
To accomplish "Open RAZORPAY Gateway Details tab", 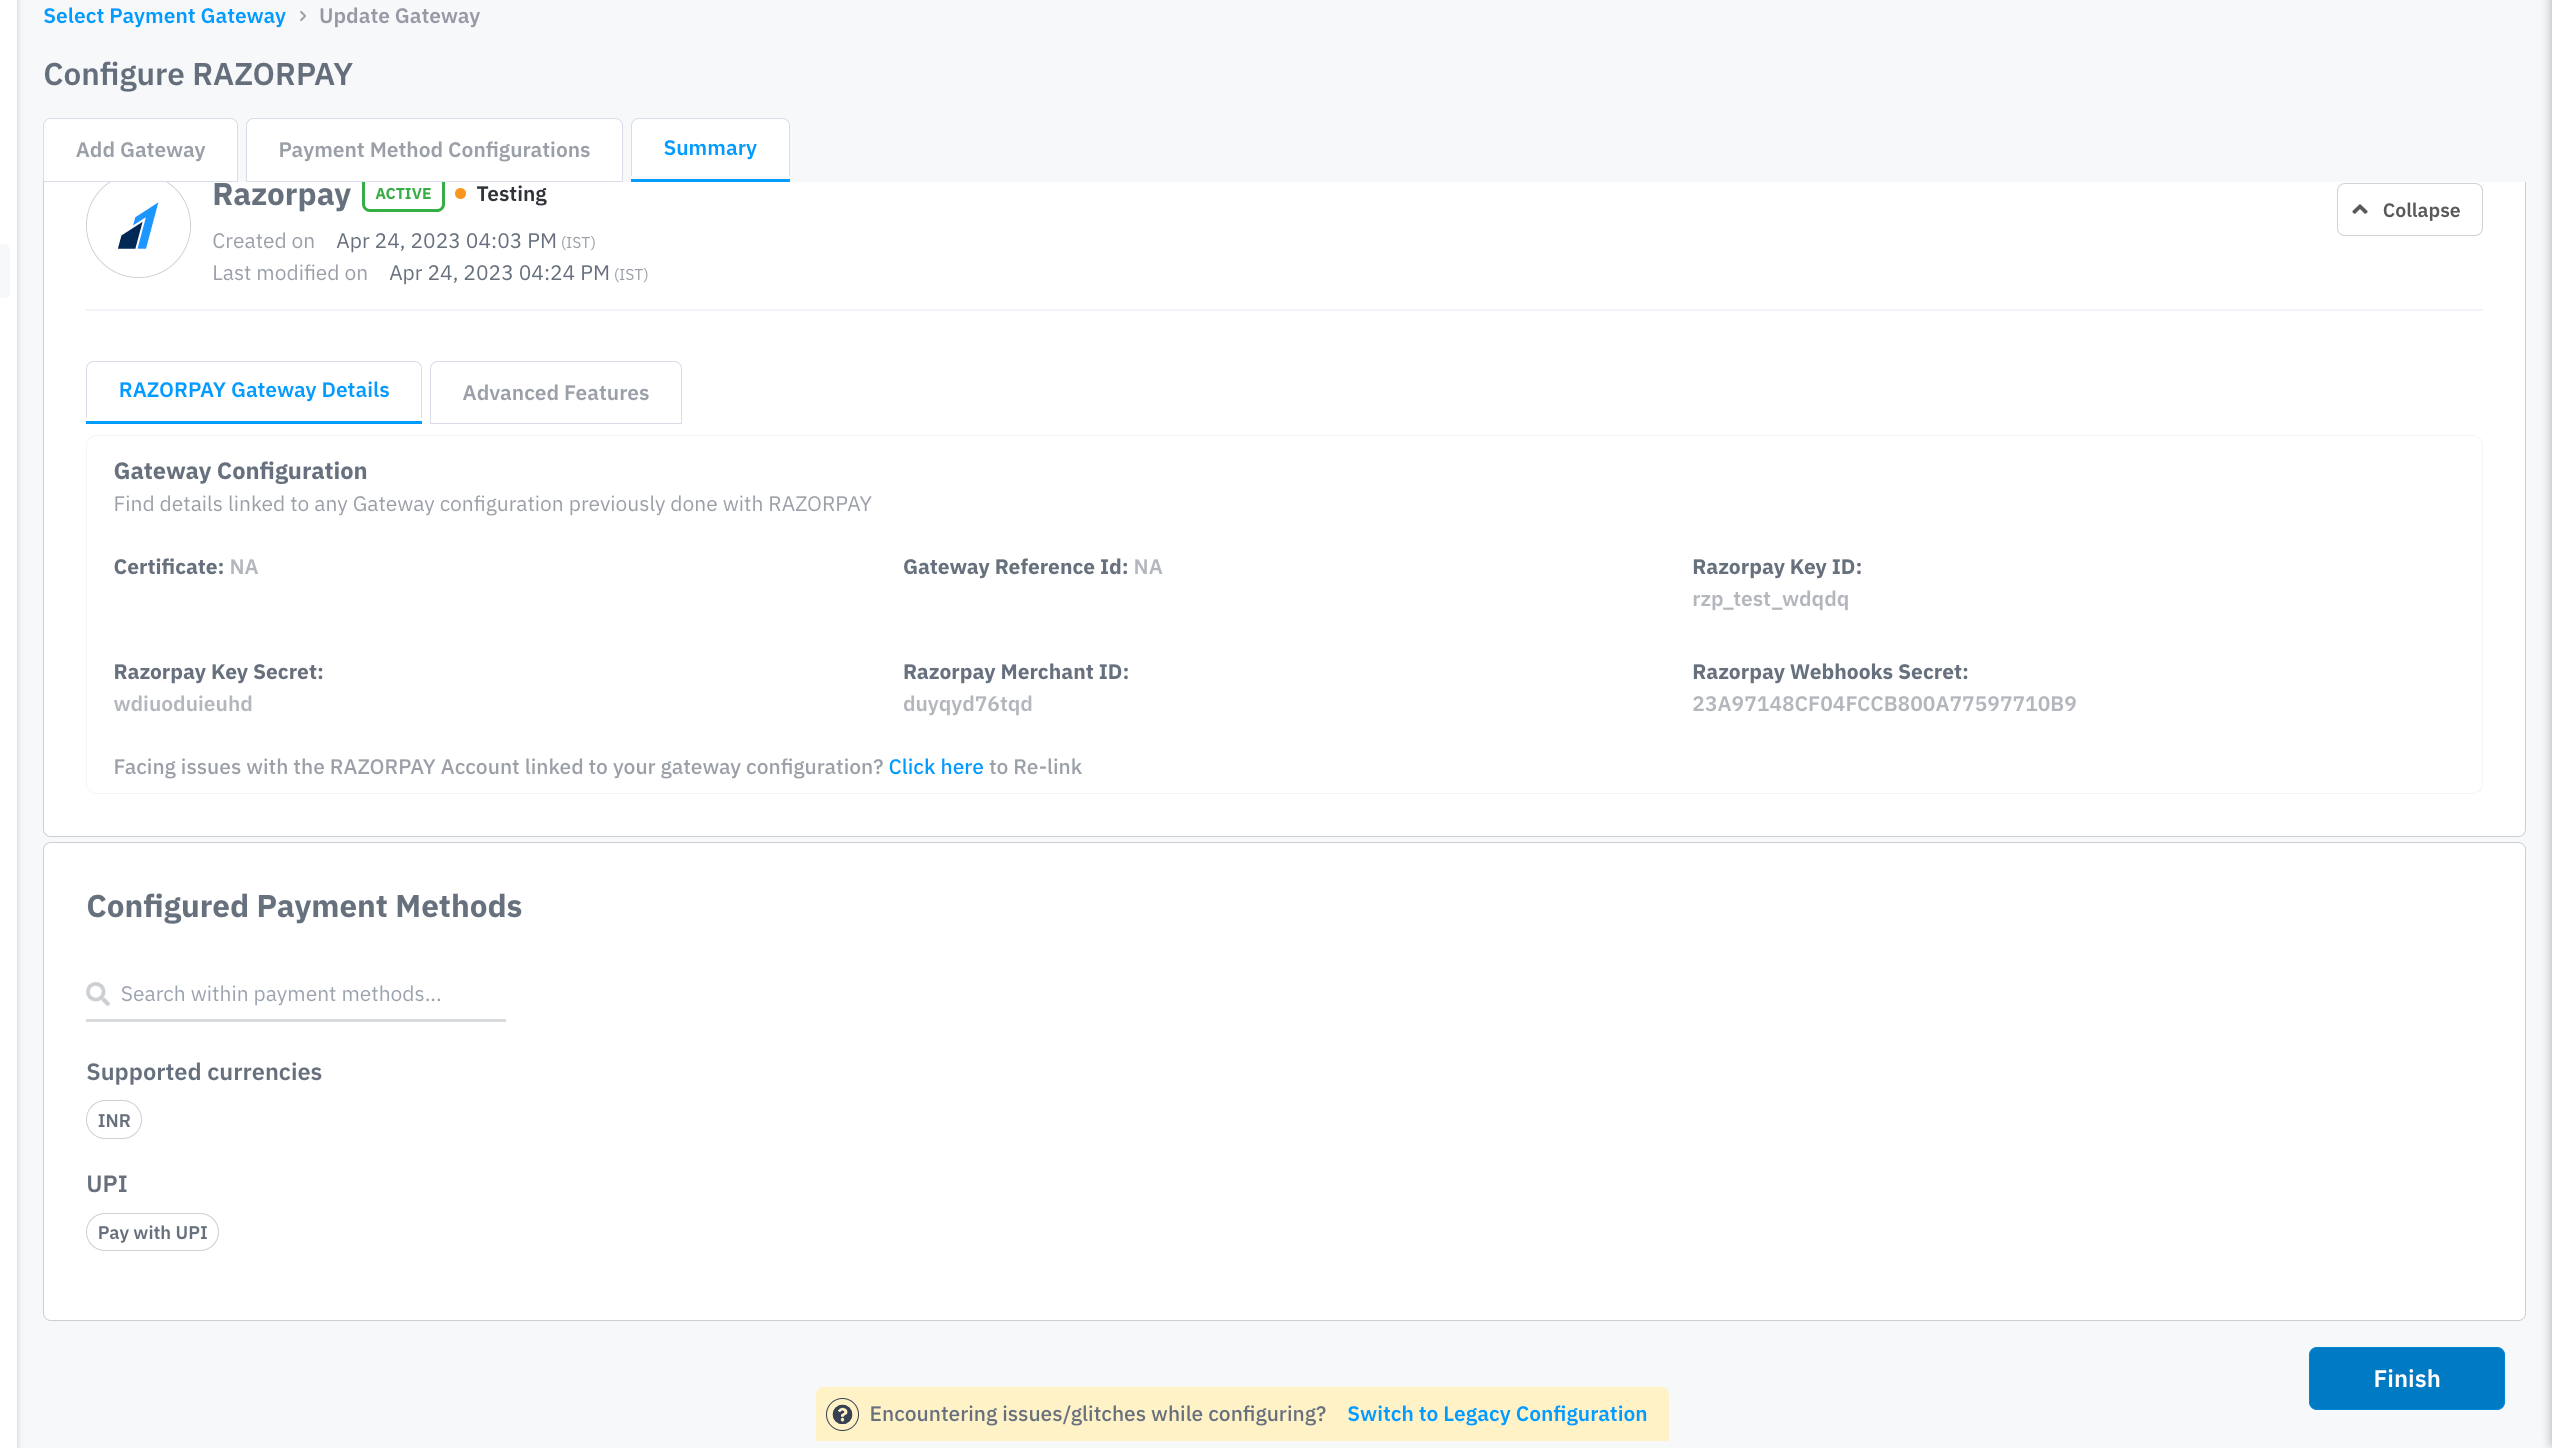I will (254, 391).
